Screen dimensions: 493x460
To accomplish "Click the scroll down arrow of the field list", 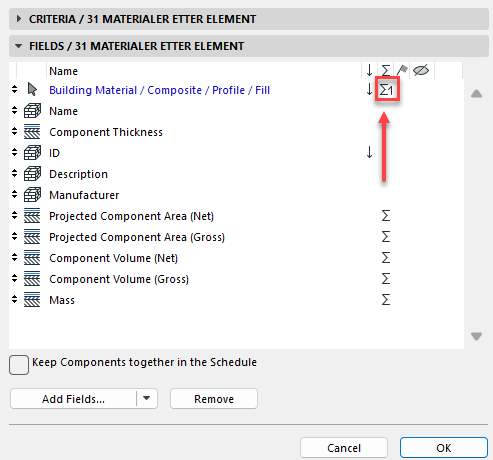I will tap(476, 336).
